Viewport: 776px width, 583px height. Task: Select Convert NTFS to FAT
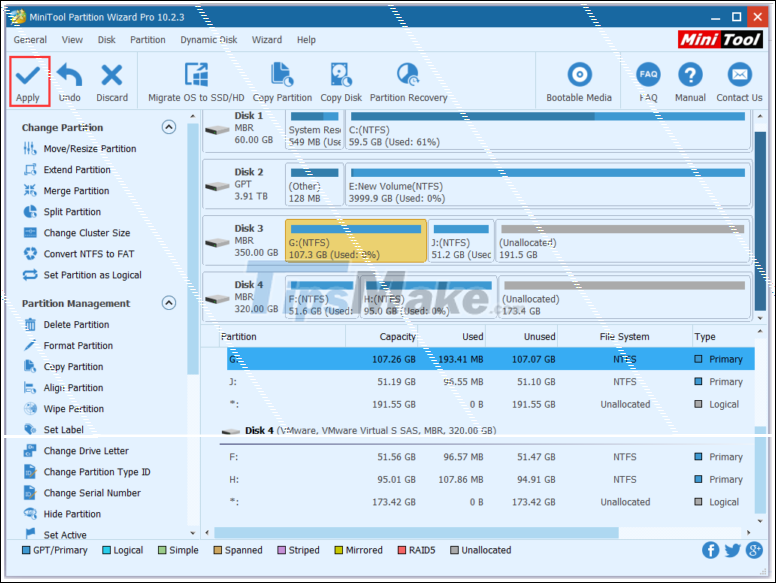click(x=79, y=254)
